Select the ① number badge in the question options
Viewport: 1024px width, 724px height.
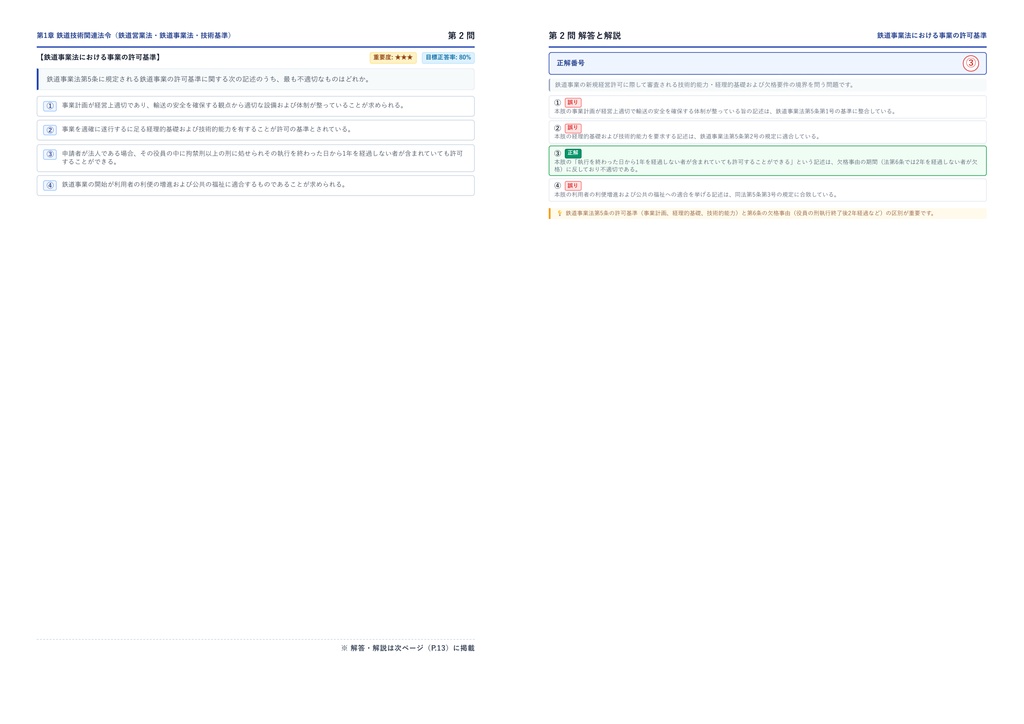tap(50, 106)
